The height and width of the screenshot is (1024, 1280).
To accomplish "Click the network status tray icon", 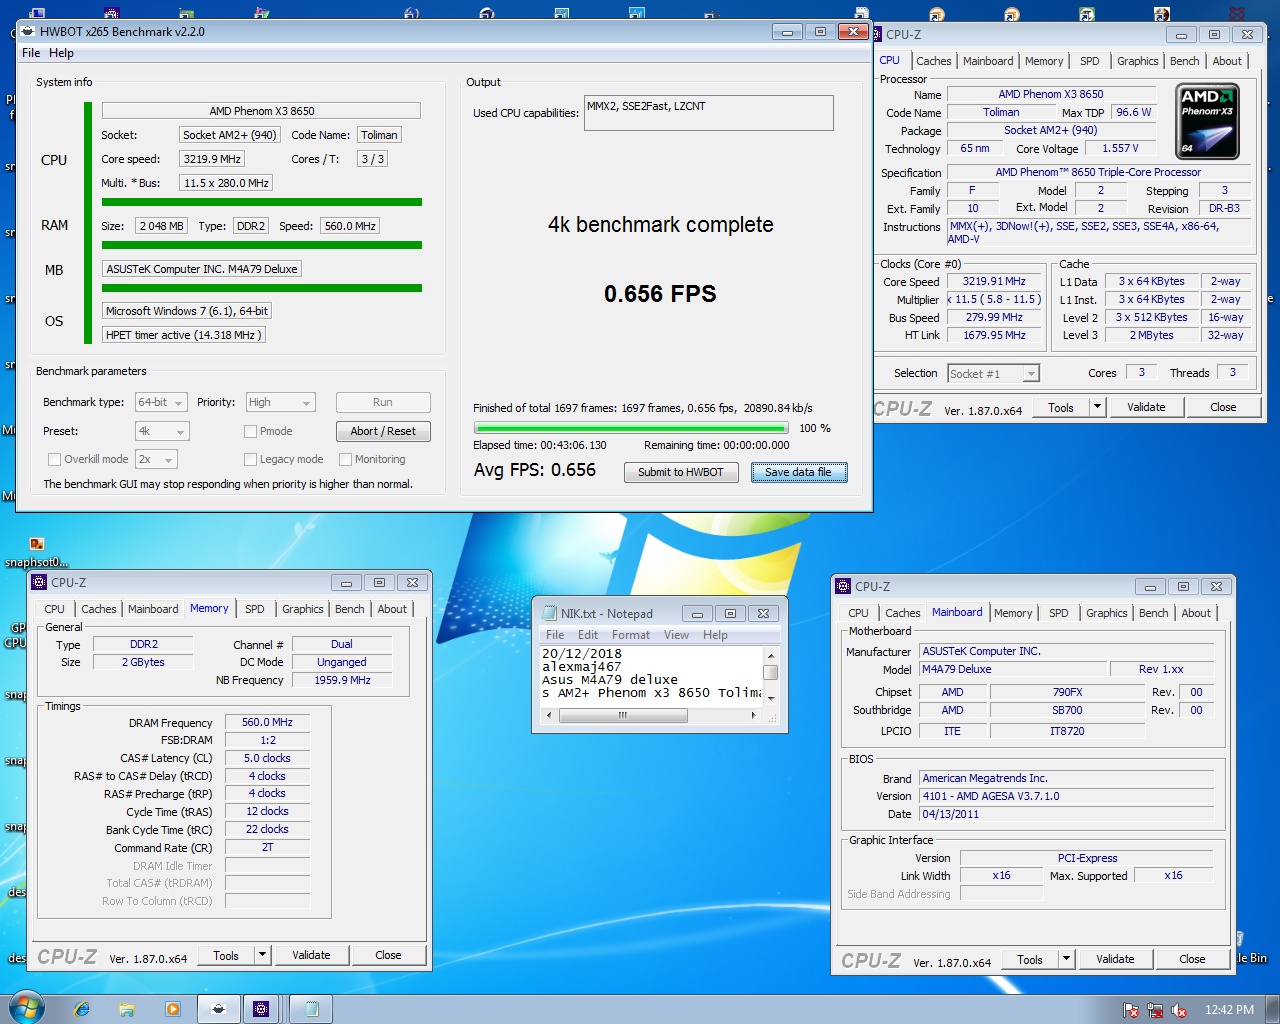I will [x=1155, y=1010].
